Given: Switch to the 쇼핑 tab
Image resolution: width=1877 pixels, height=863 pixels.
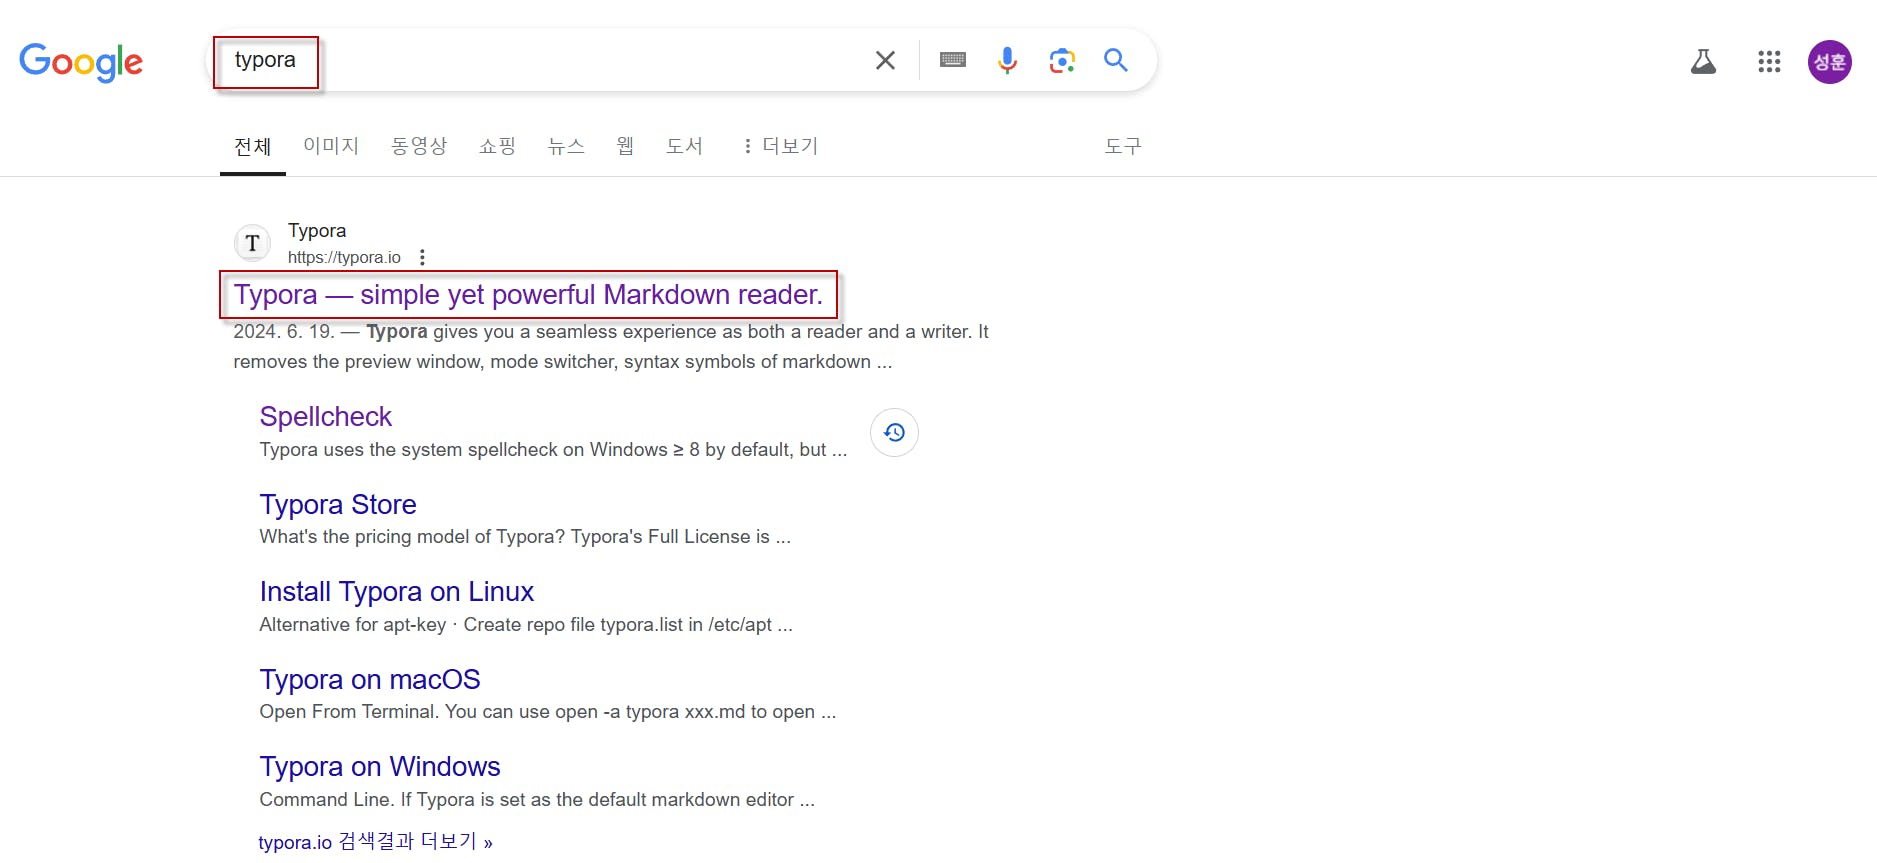Looking at the screenshot, I should [497, 146].
